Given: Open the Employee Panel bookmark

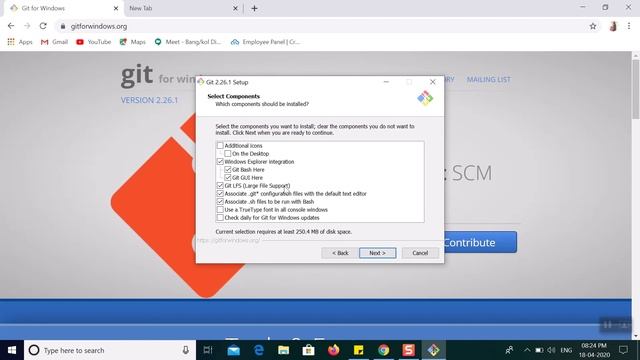Looking at the screenshot, I should [x=266, y=42].
